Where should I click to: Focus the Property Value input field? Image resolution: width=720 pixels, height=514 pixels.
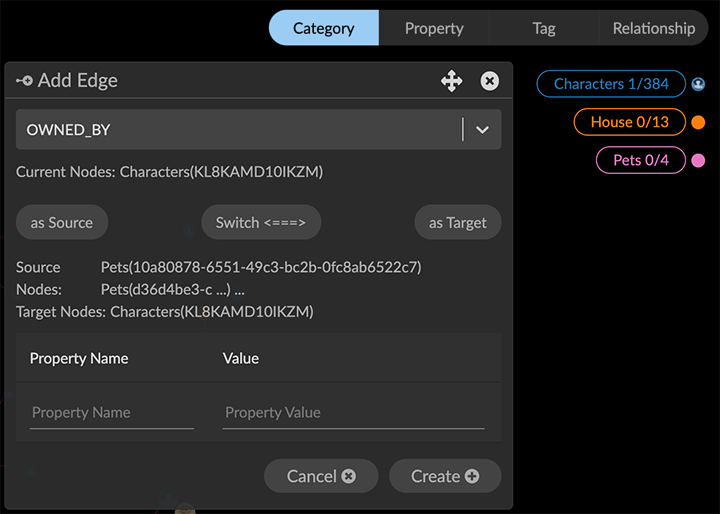(x=354, y=412)
